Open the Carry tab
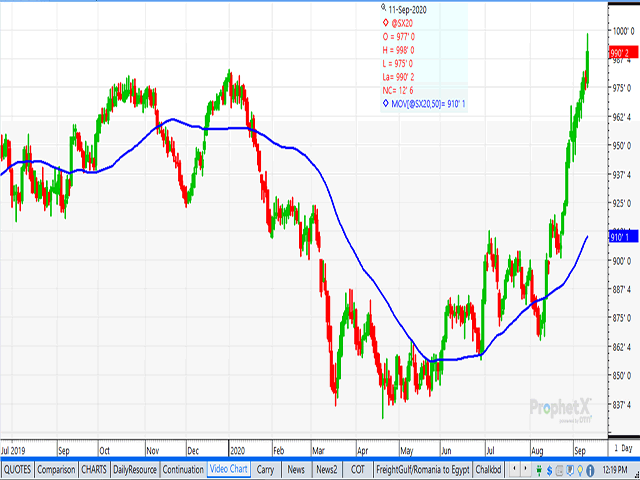Viewport: 640px width, 480px height. [265, 469]
